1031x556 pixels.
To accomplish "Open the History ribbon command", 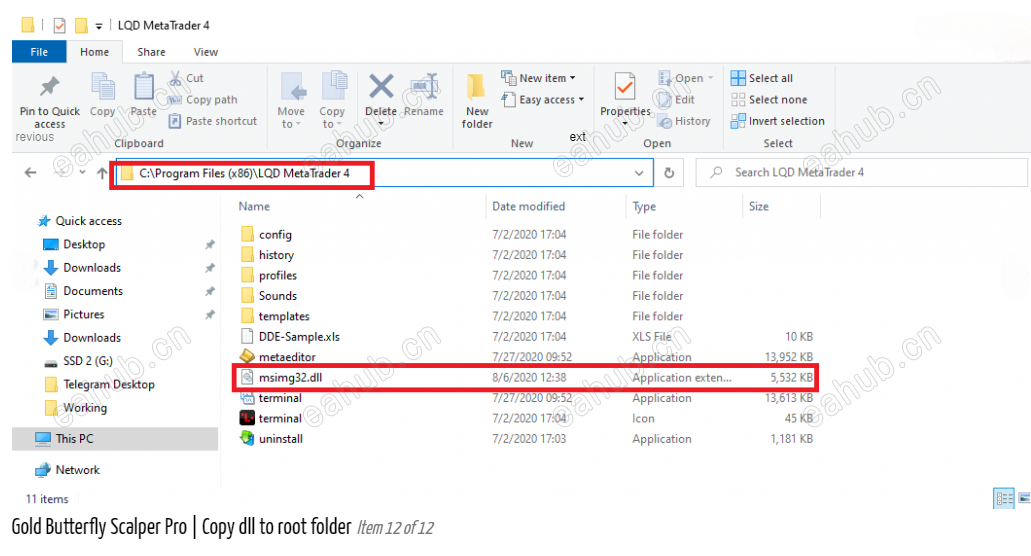I will 684,121.
